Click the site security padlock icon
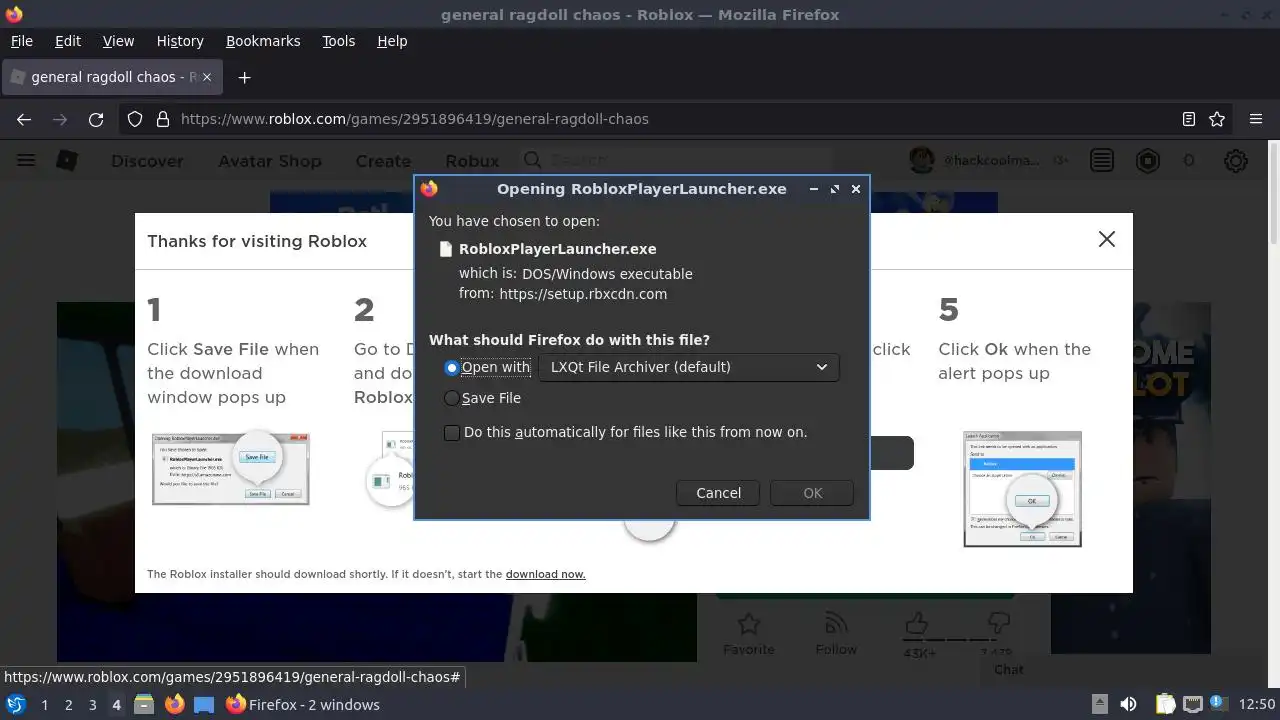Viewport: 1280px width, 720px height. pos(162,119)
